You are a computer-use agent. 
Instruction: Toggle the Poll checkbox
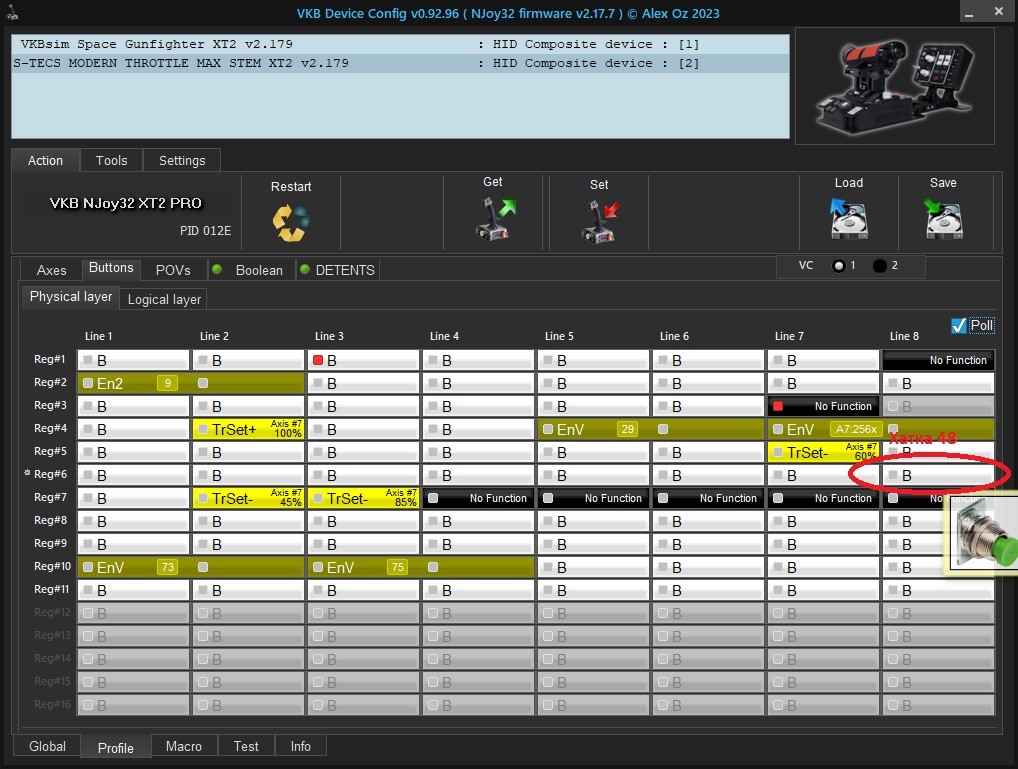pos(958,325)
